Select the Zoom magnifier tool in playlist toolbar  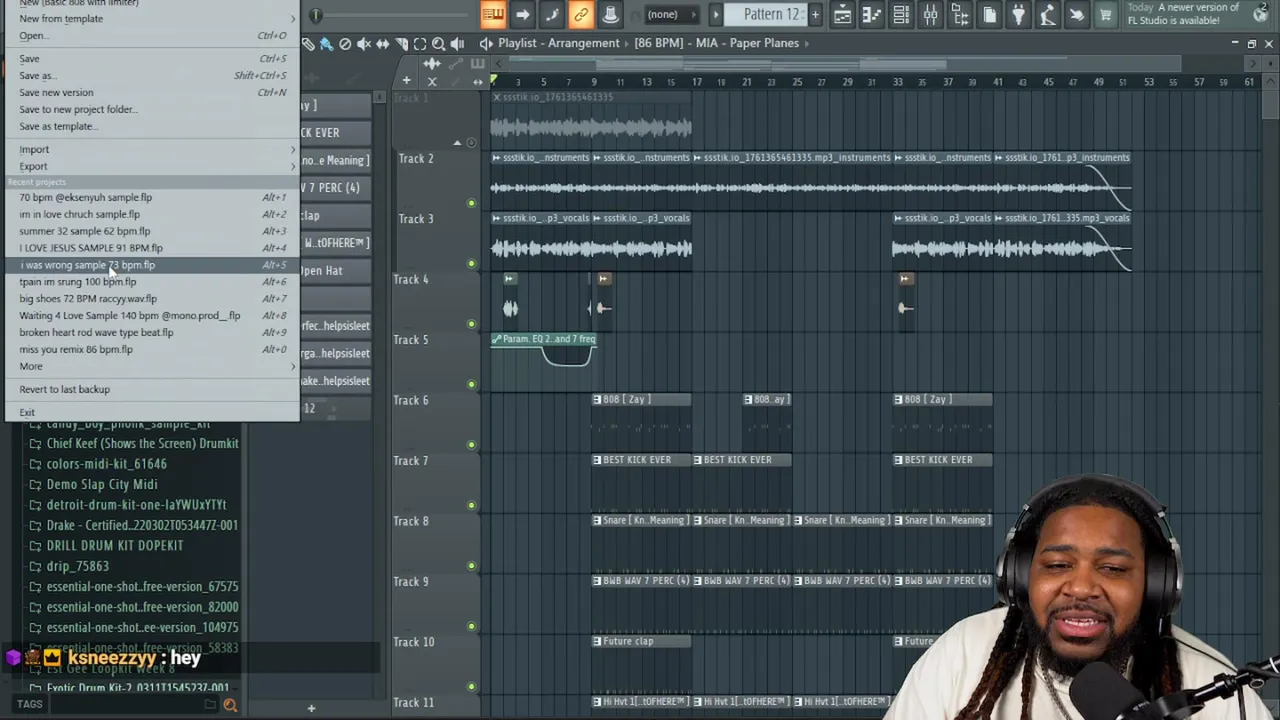pyautogui.click(x=438, y=44)
